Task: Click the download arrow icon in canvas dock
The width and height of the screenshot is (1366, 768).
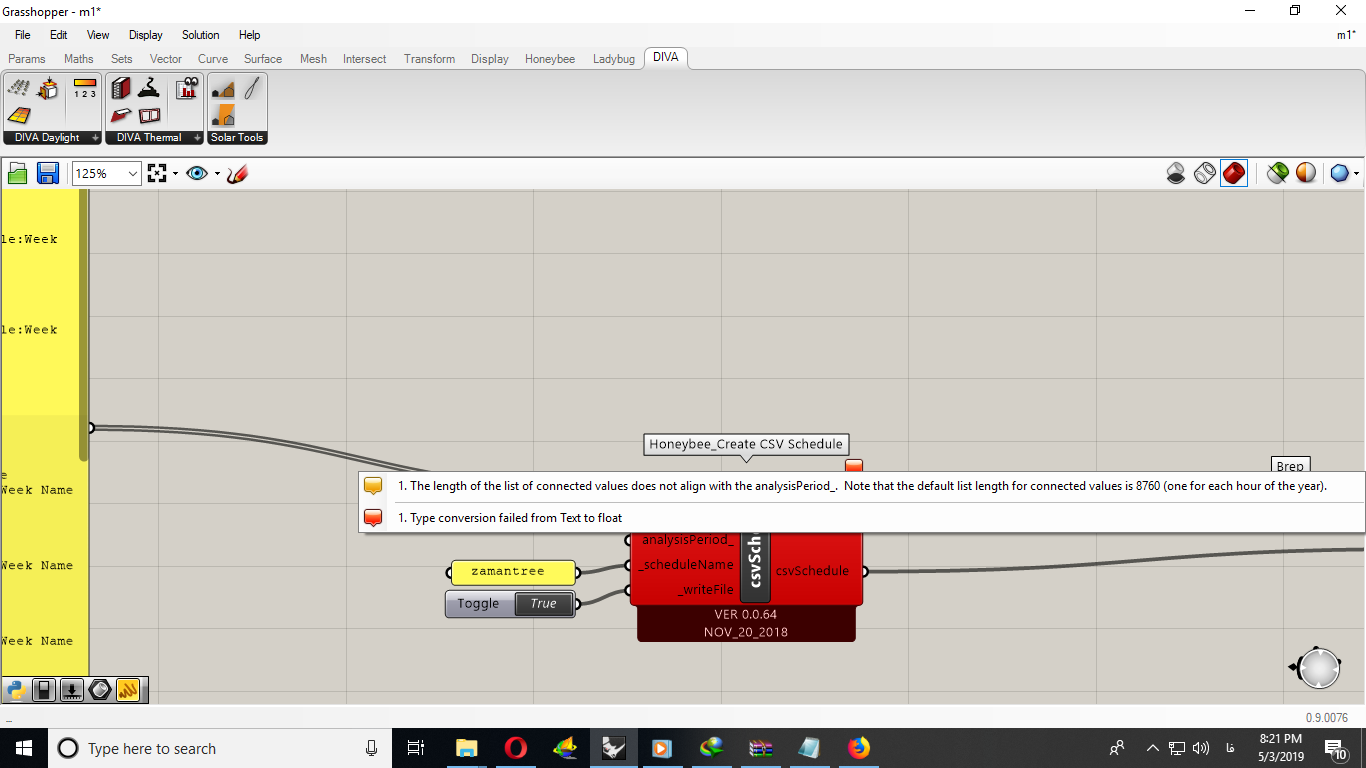Action: (71, 689)
